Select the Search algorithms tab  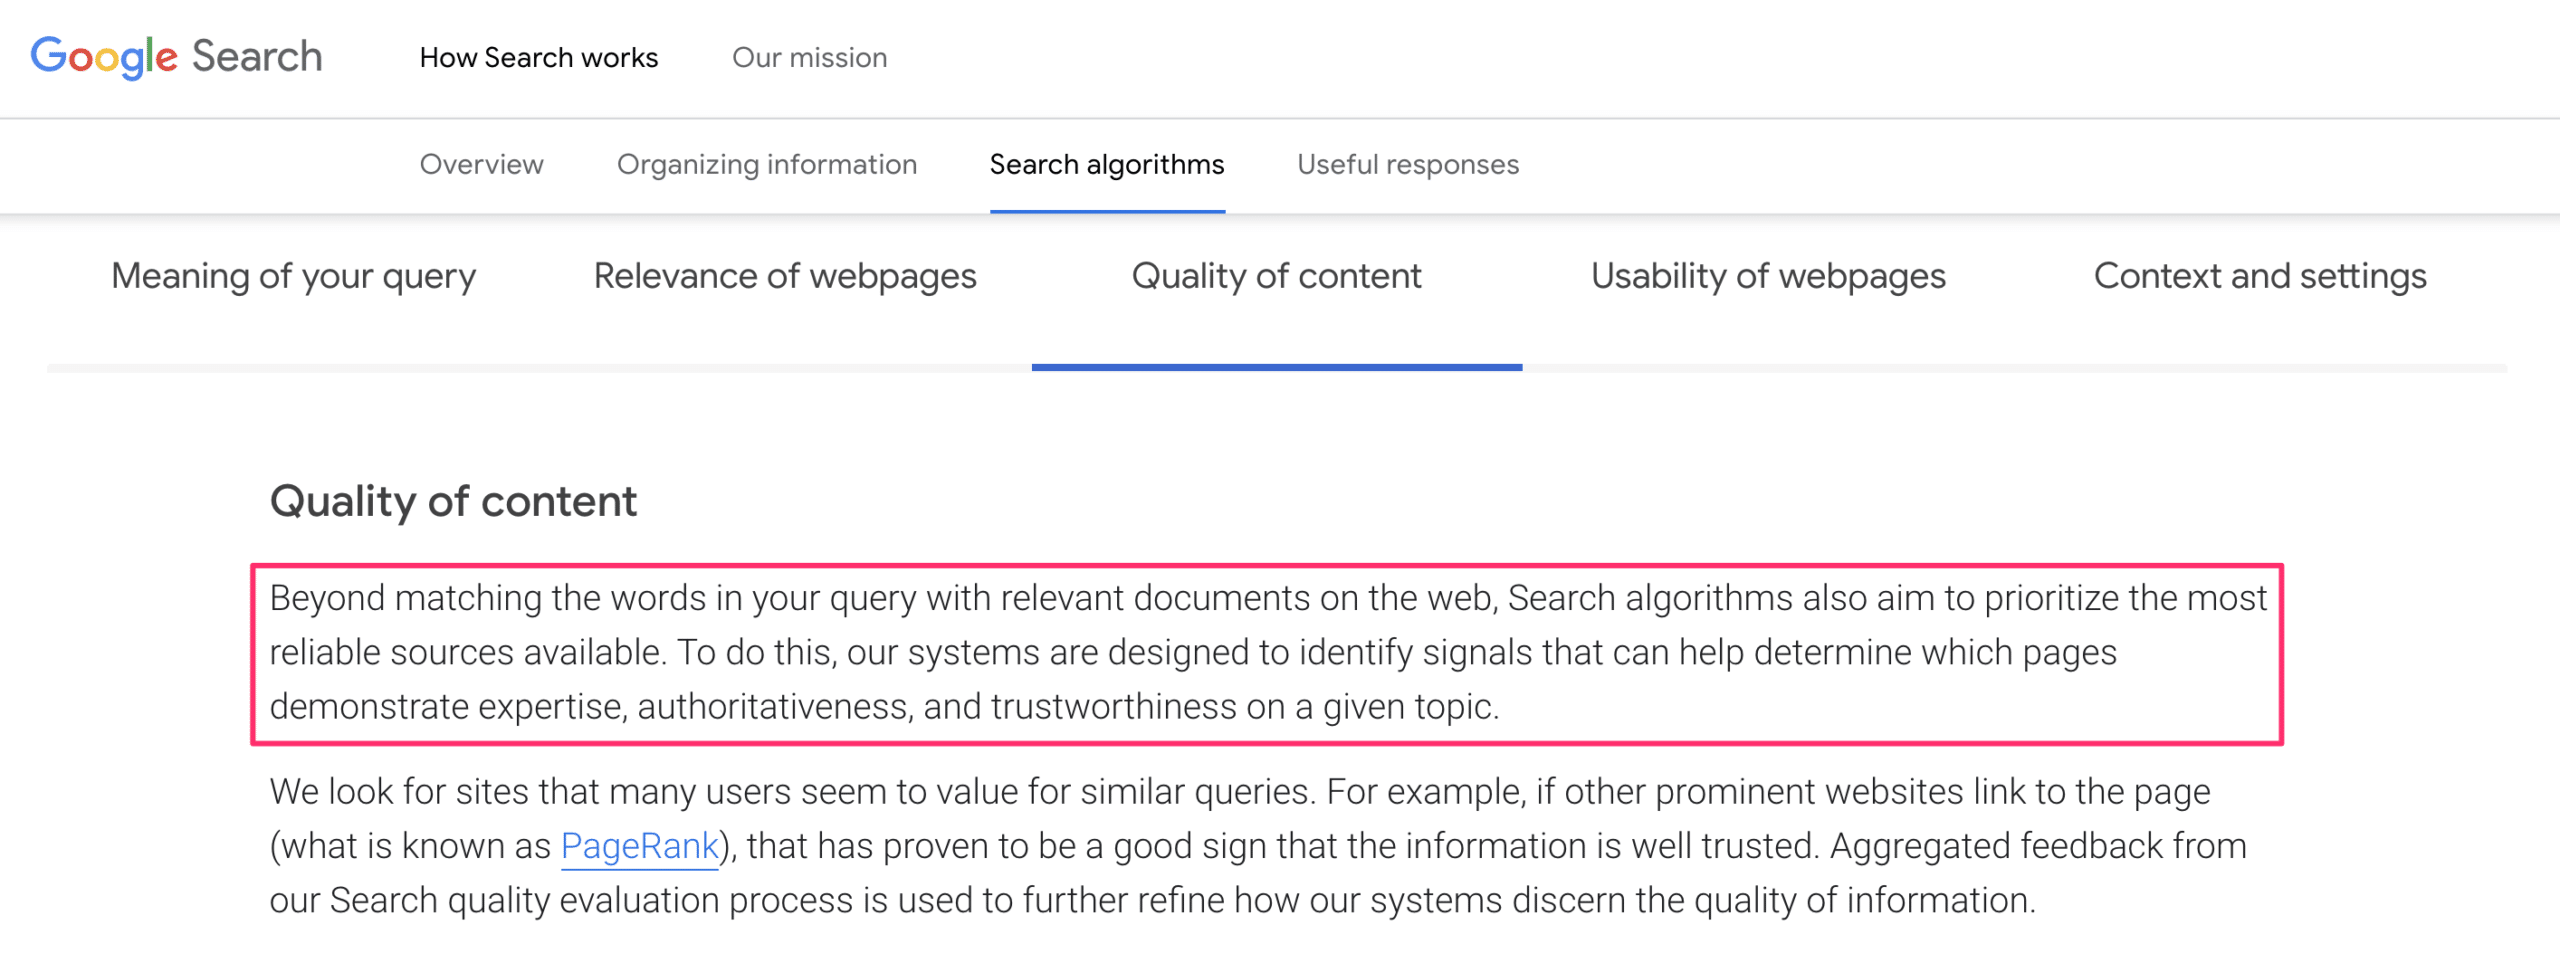(1107, 164)
